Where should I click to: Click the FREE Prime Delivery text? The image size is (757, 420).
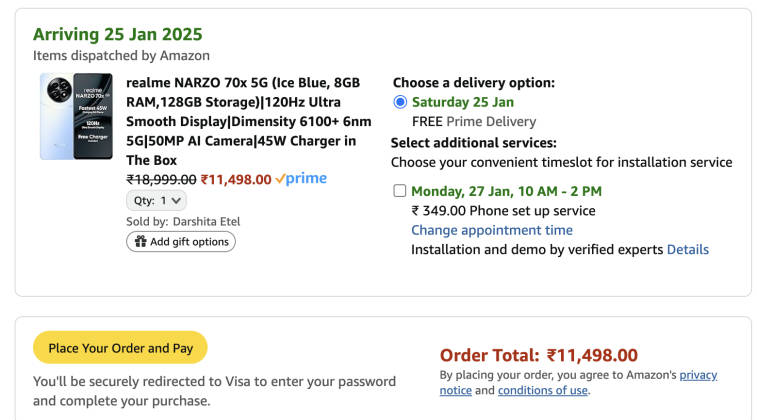(473, 121)
